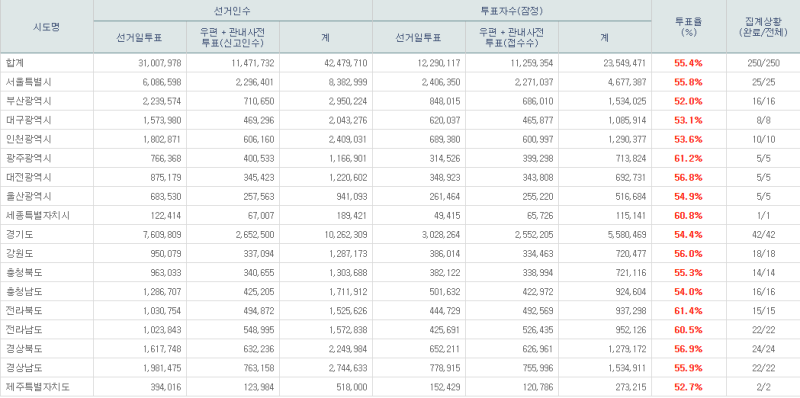
Task: Click Seoul voters total 4,677,387
Action: 627,82
